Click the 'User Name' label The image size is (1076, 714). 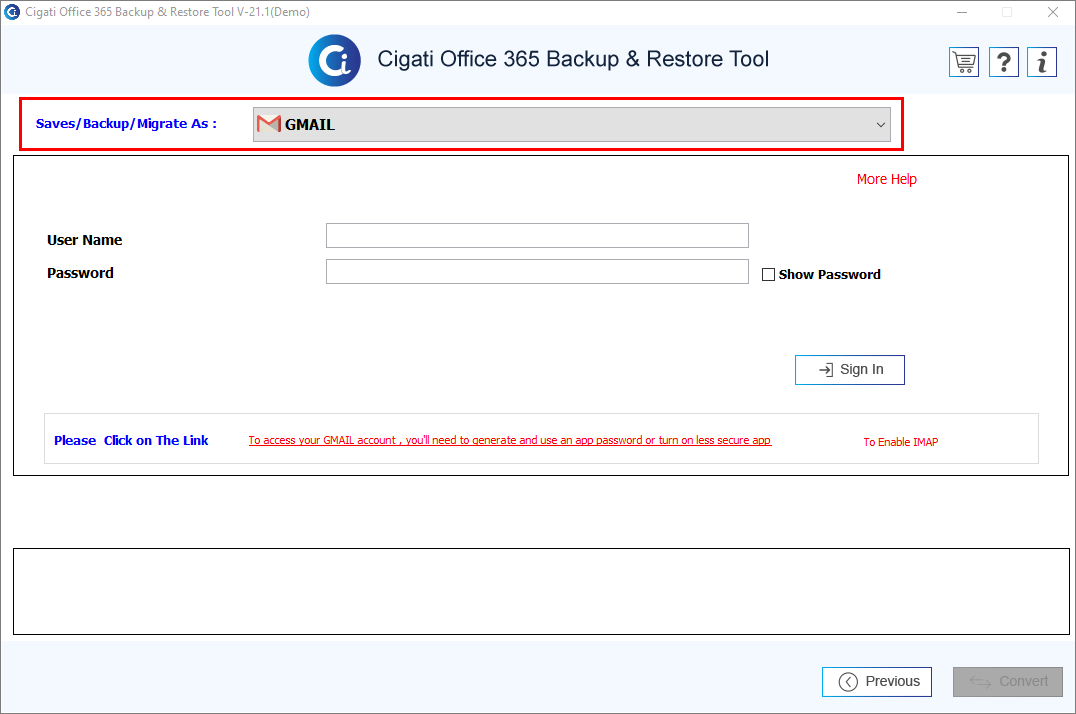click(x=84, y=240)
